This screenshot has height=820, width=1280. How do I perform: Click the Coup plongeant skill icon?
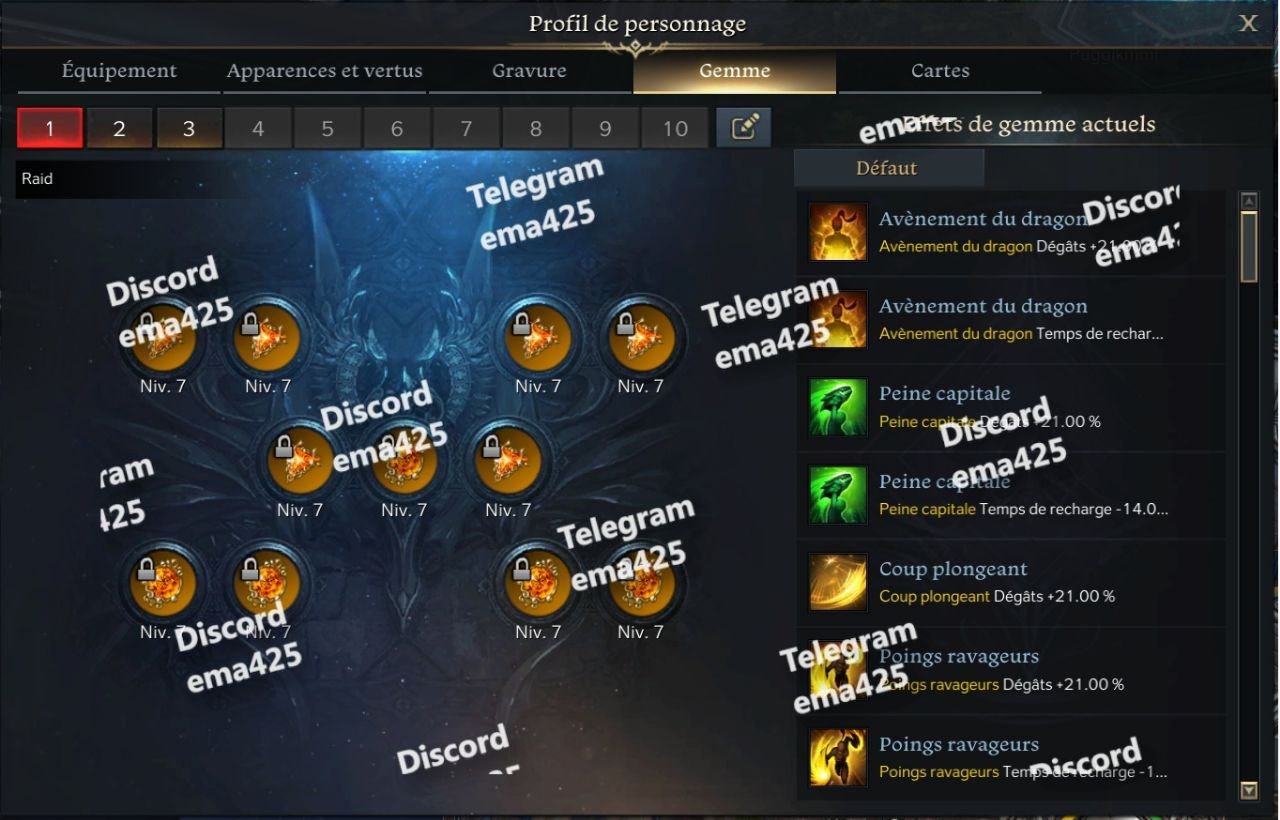tap(838, 583)
